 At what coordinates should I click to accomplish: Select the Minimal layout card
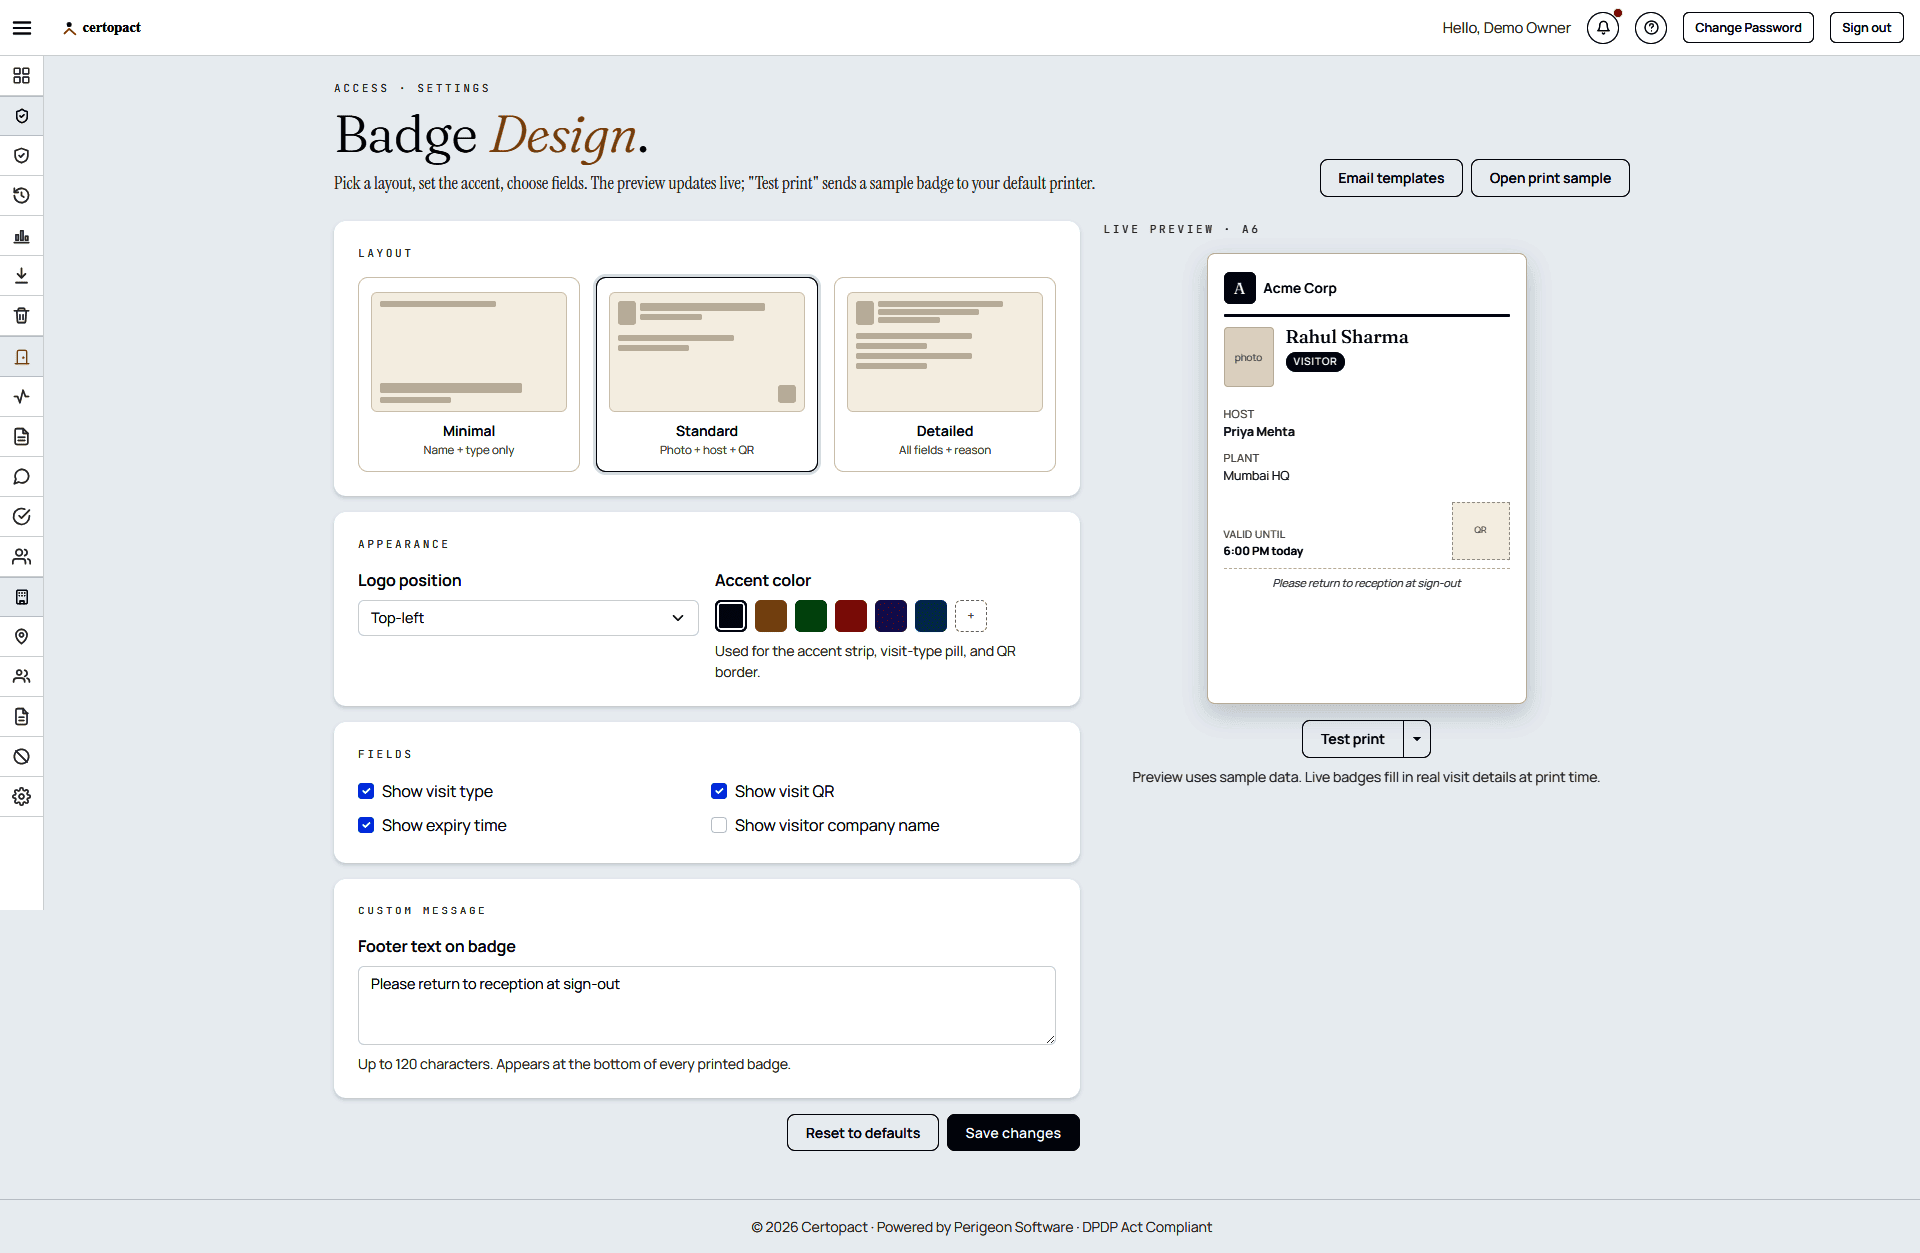[x=469, y=374]
